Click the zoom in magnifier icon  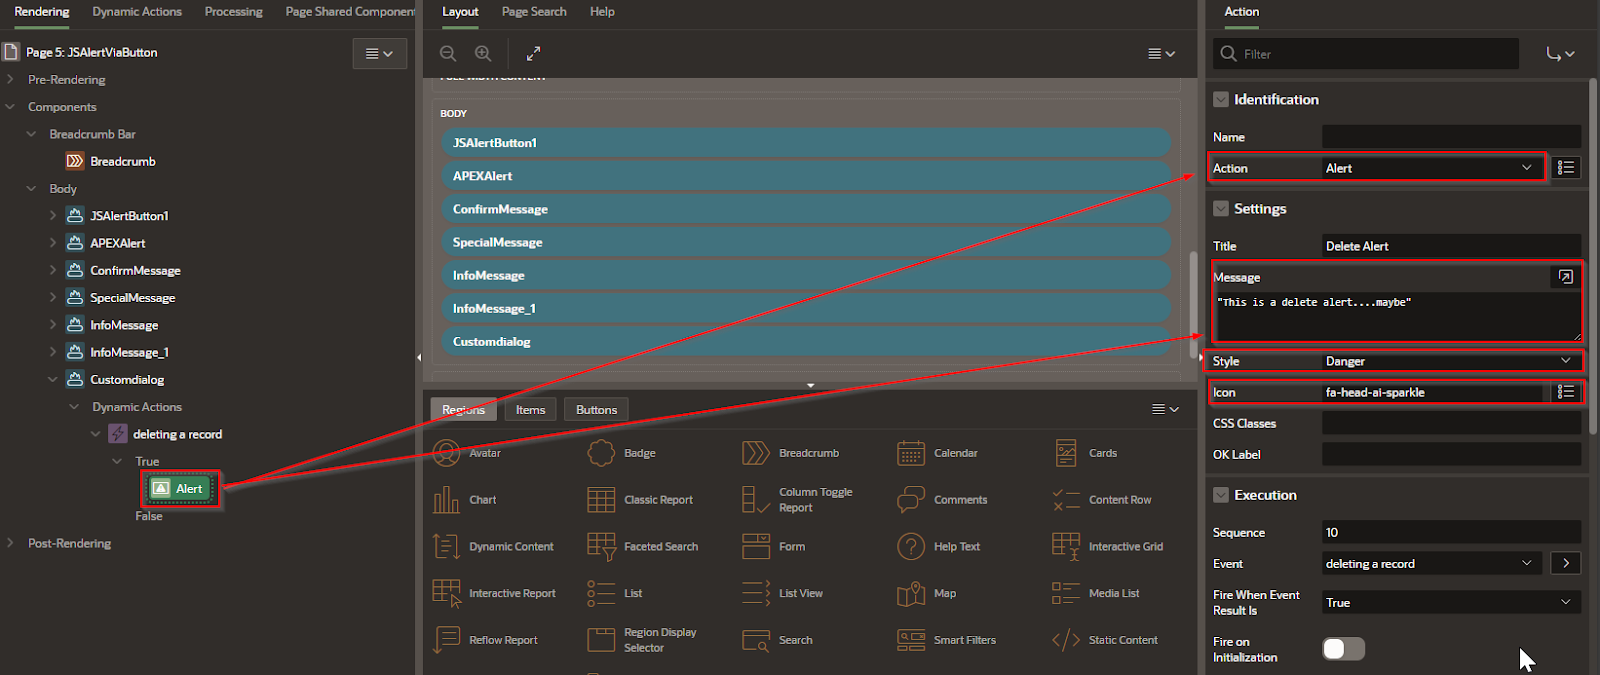coord(483,53)
